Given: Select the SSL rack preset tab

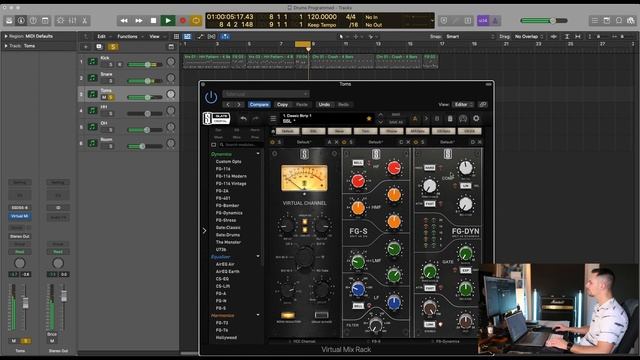Looking at the screenshot, I should (313, 131).
